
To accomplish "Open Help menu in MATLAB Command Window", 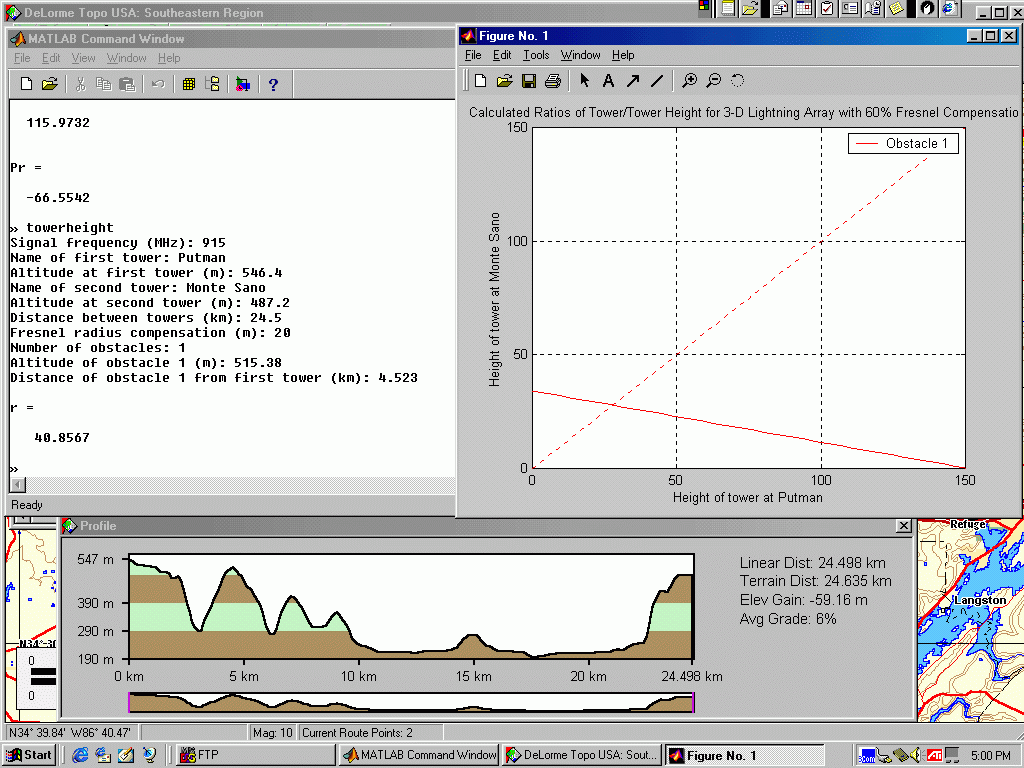I will tap(169, 58).
